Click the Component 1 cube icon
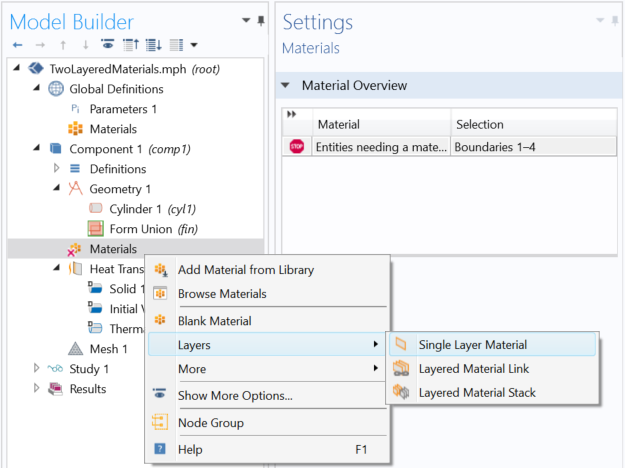Viewport: 625px width, 468px height. (x=56, y=149)
